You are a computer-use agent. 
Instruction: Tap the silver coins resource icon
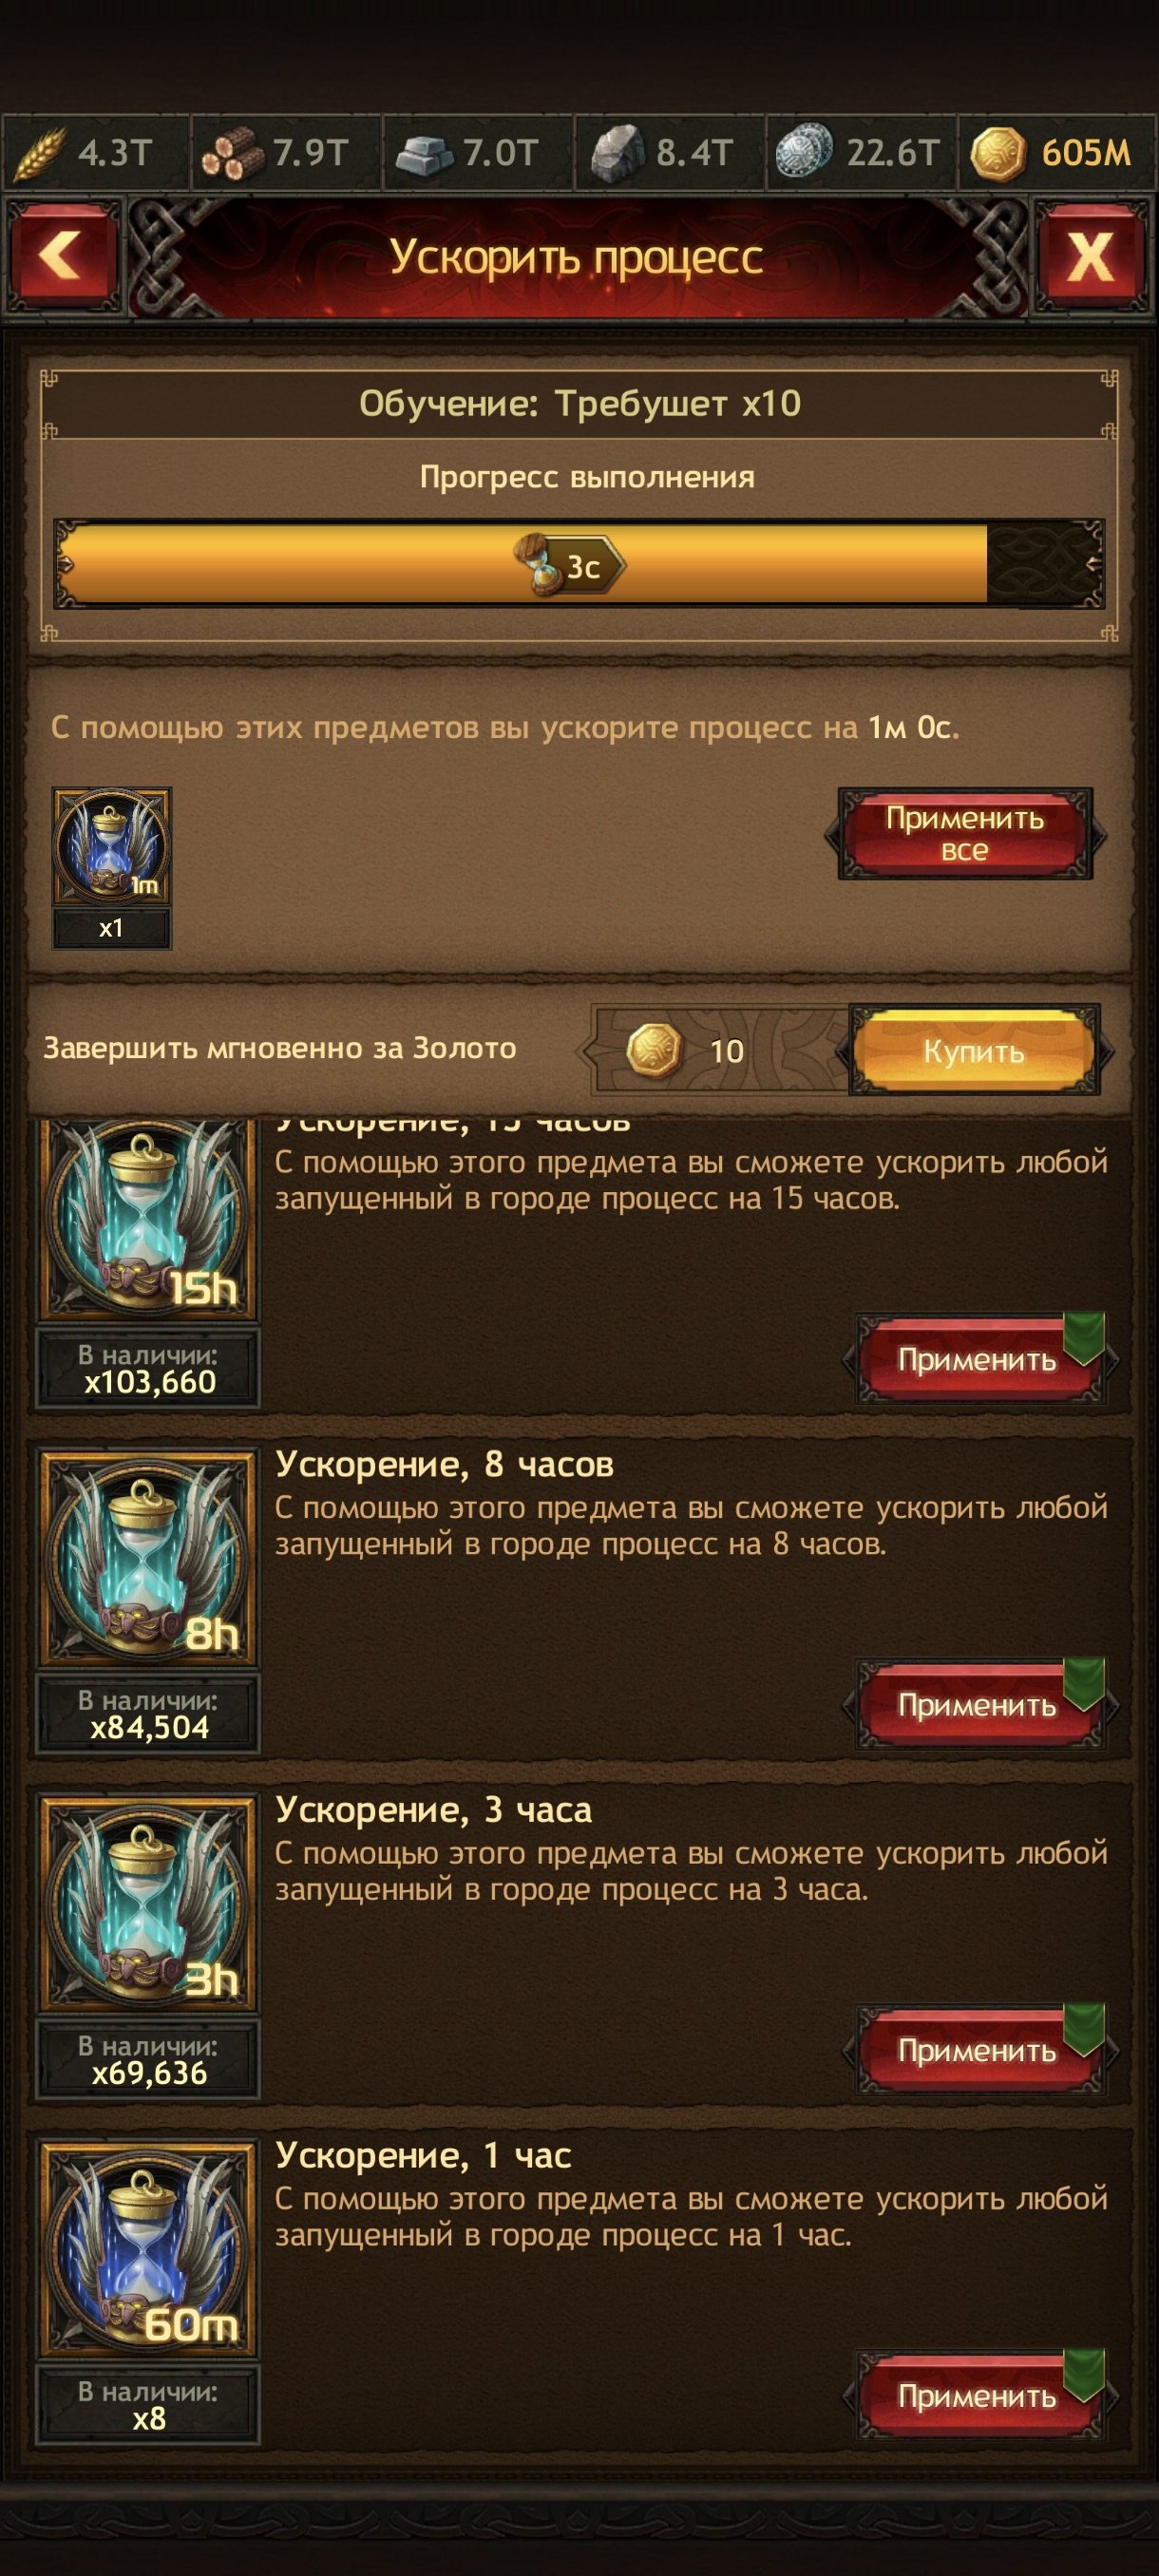tap(804, 152)
